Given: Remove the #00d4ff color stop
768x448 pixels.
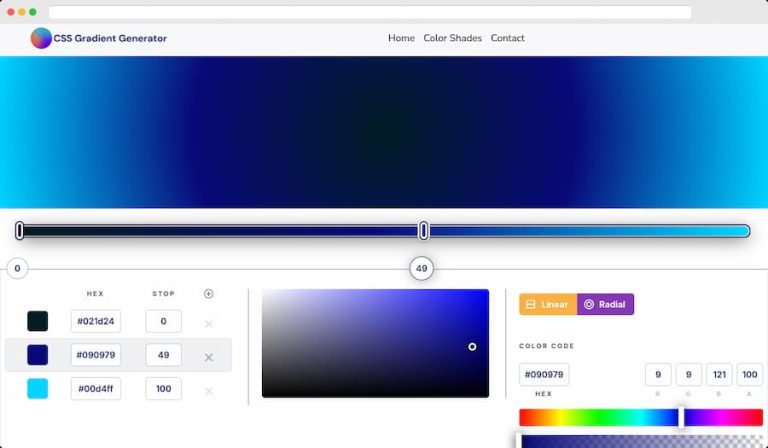Looking at the screenshot, I should pos(209,391).
